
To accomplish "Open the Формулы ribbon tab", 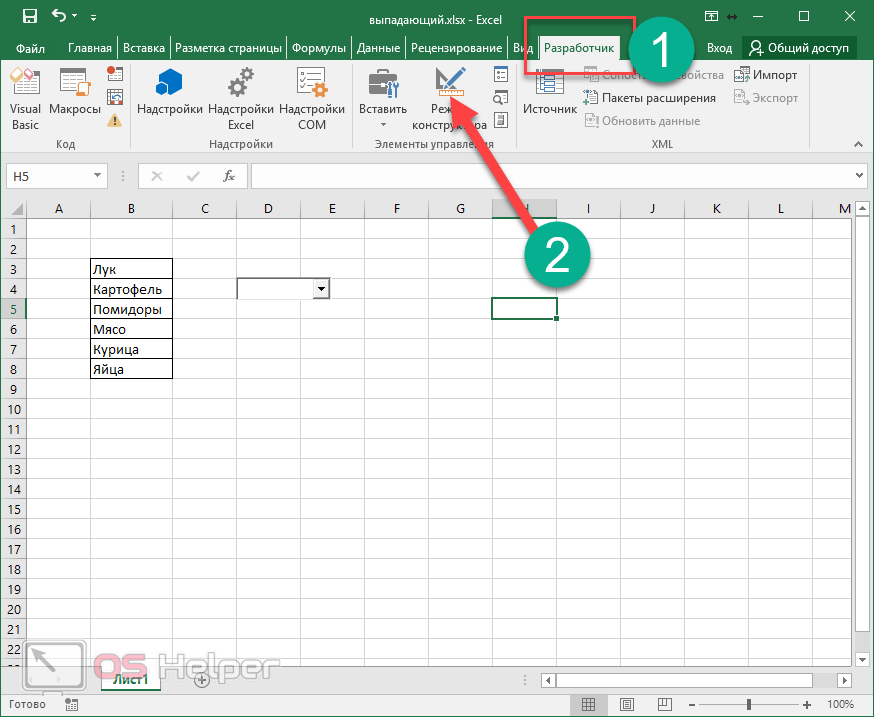I will pyautogui.click(x=319, y=48).
